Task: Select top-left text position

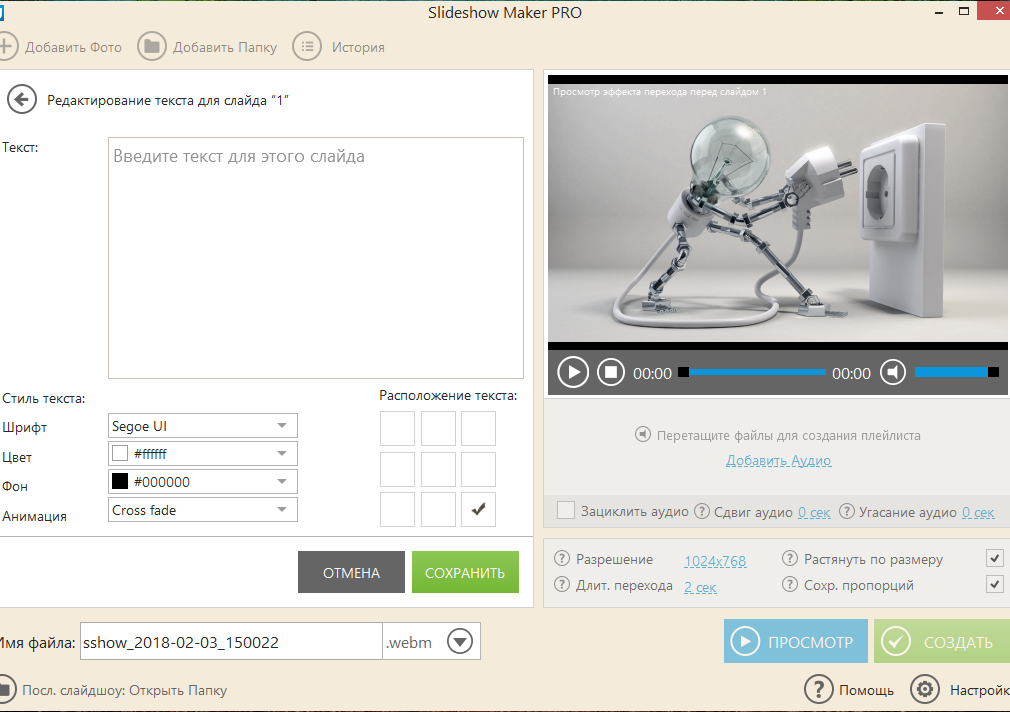Action: coord(397,428)
